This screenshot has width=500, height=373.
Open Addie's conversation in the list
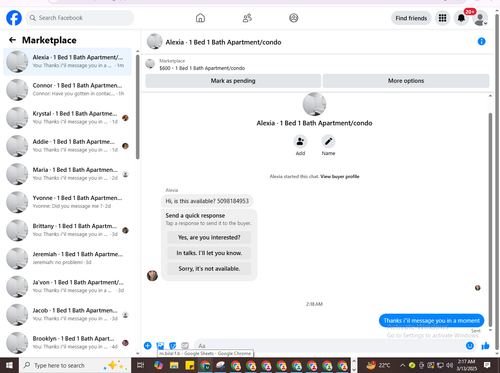pyautogui.click(x=68, y=146)
